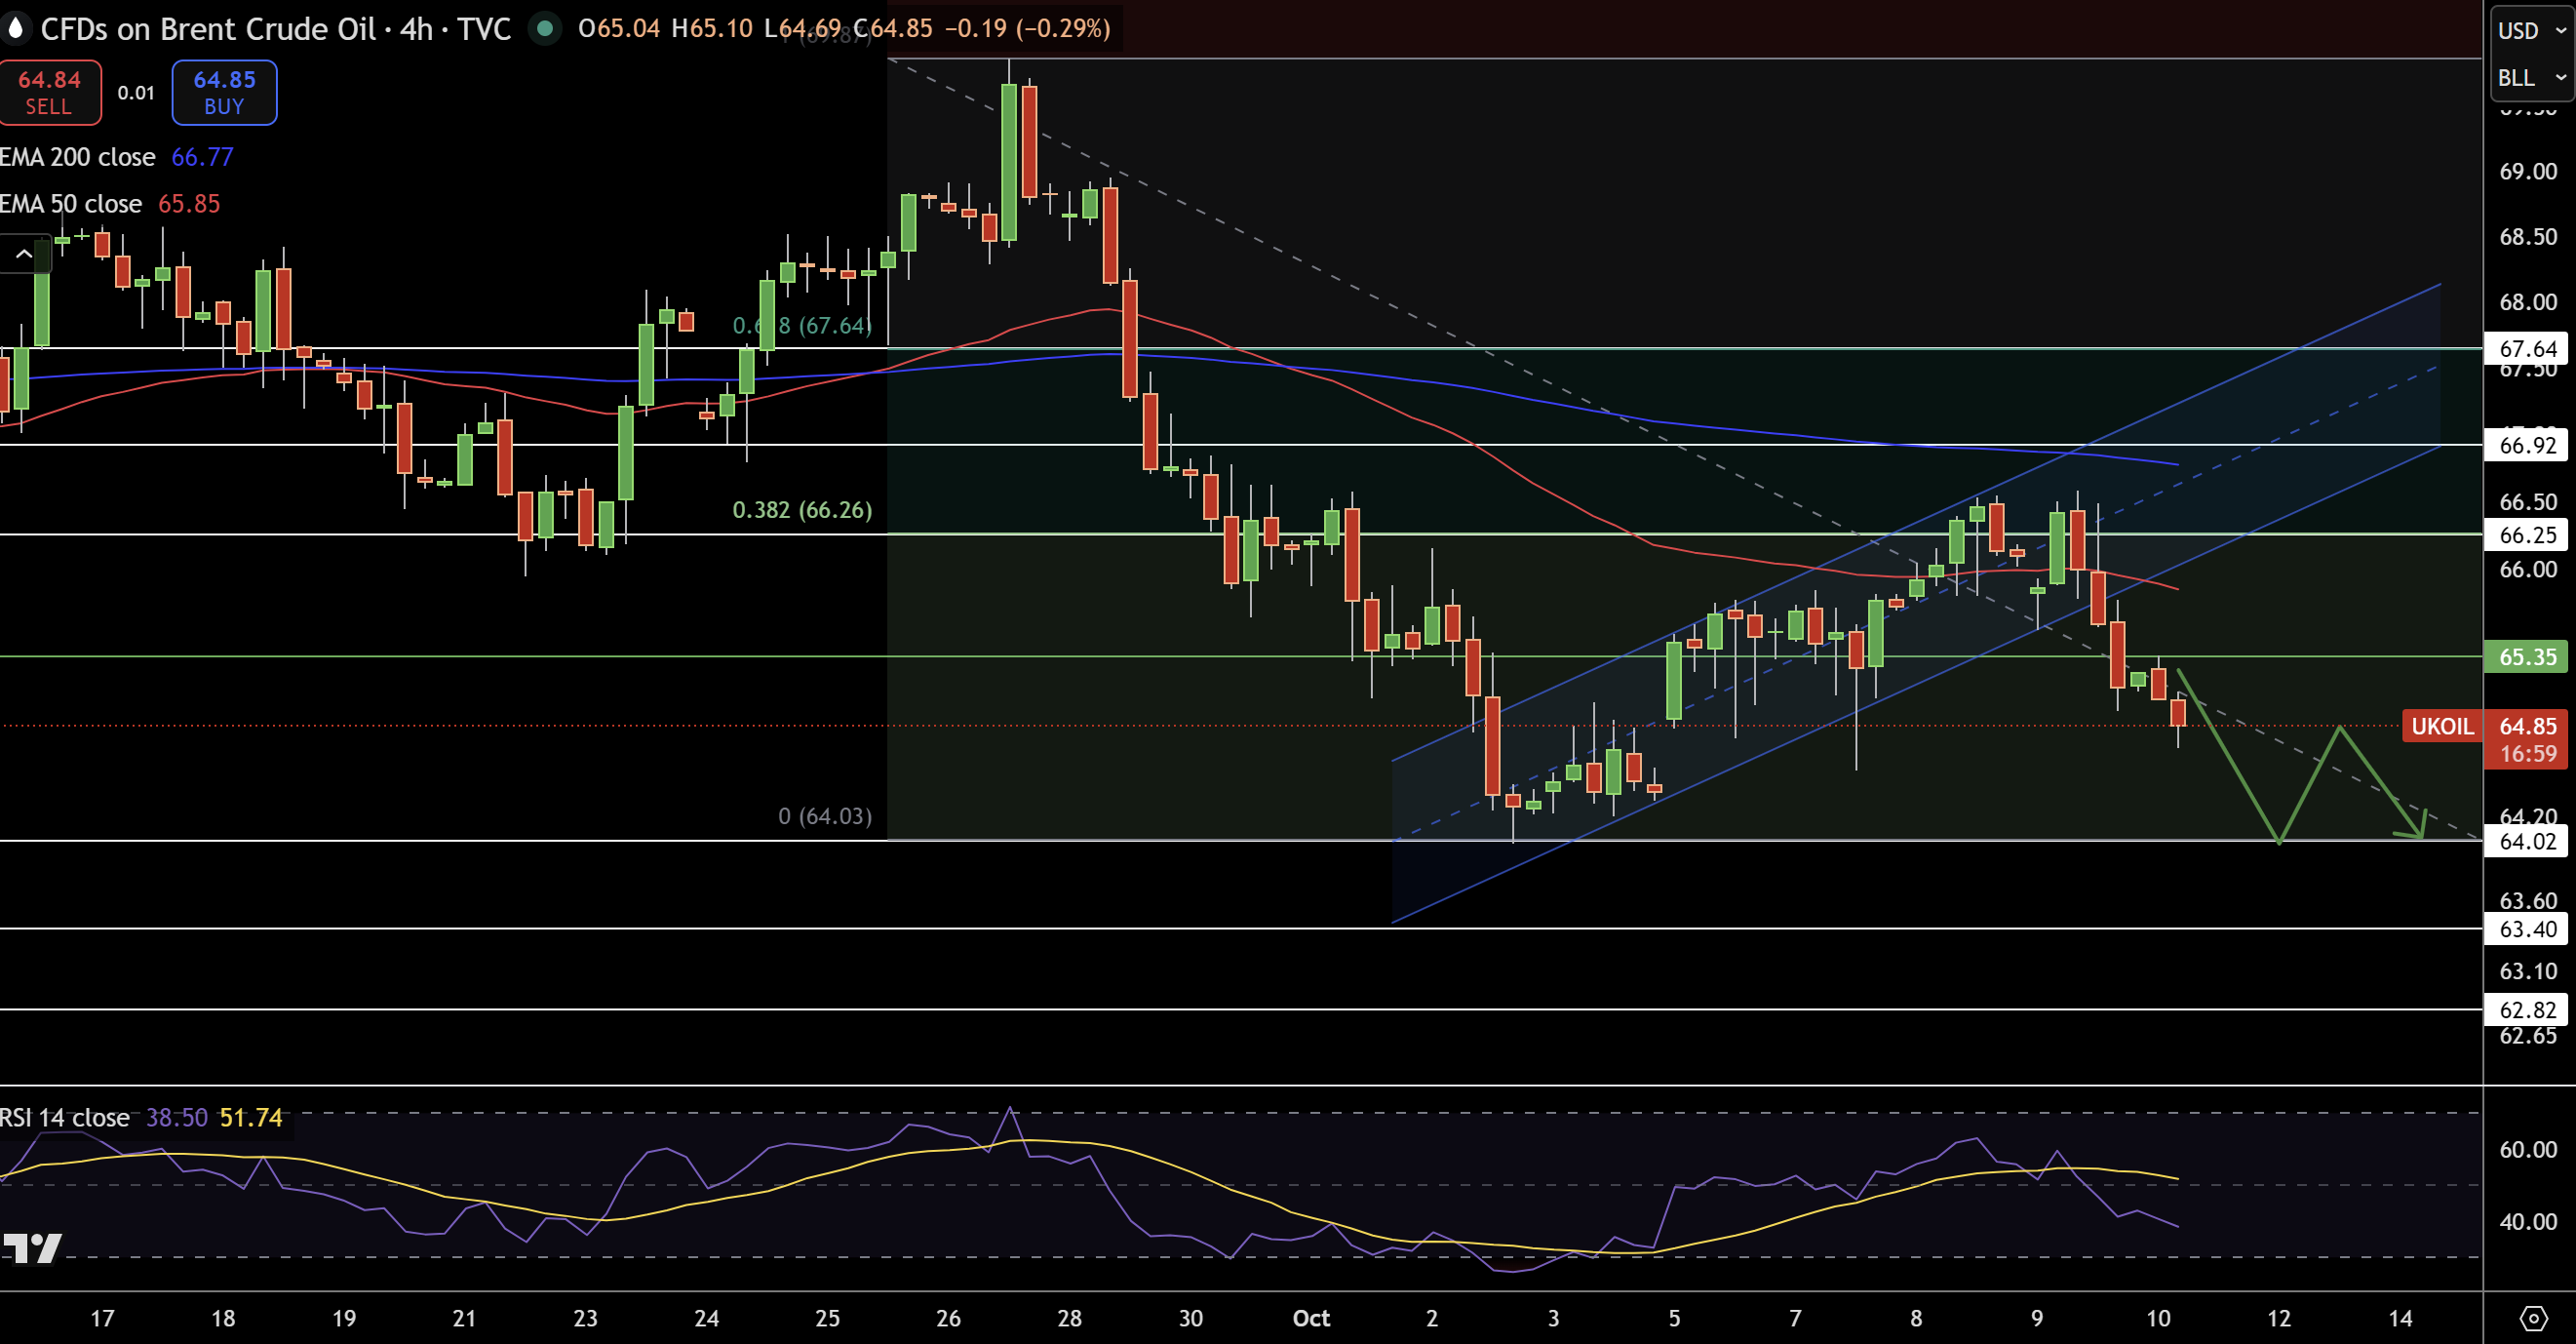This screenshot has width=2576, height=1344.
Task: Click the green market status dot
Action: pos(545,28)
